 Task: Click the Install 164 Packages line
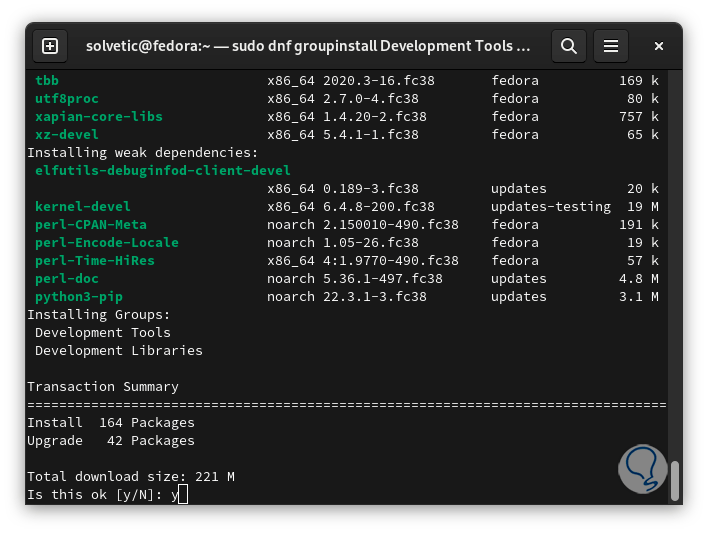pos(111,422)
